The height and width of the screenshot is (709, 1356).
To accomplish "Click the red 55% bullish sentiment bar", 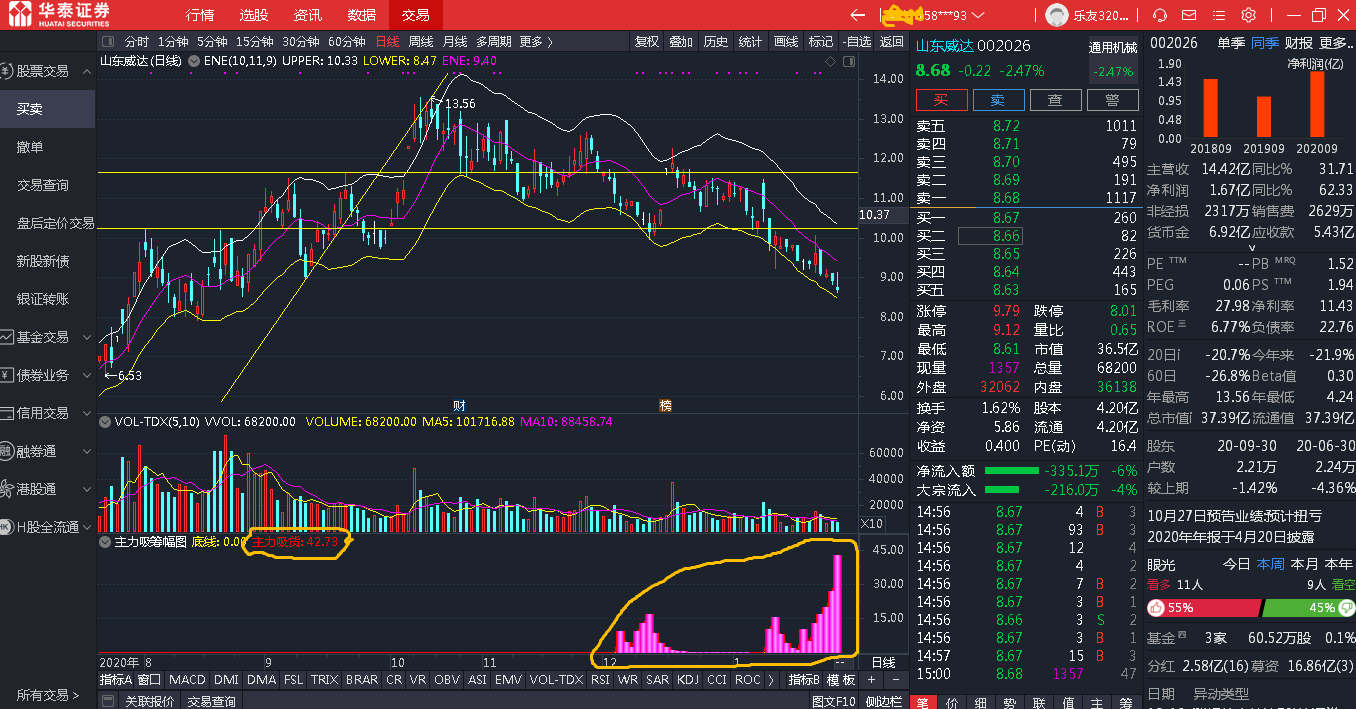I will pos(1203,608).
